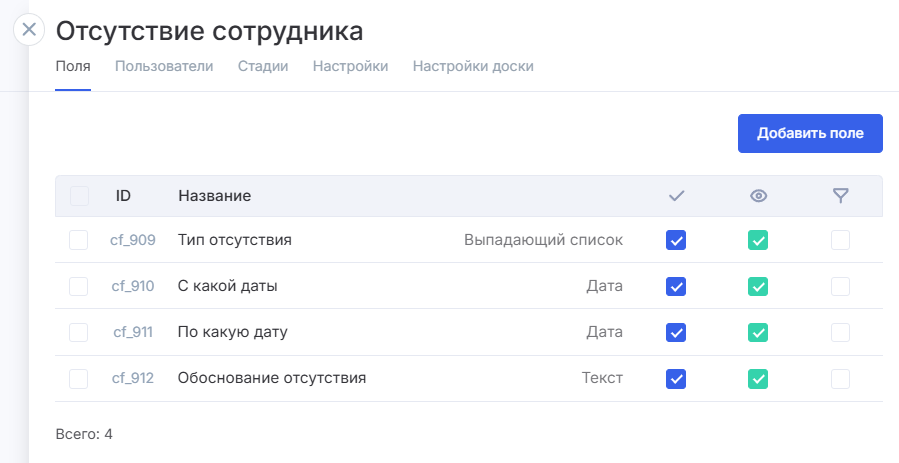Tick the select-all checkbox in table header
The width and height of the screenshot is (899, 463).
point(79,196)
